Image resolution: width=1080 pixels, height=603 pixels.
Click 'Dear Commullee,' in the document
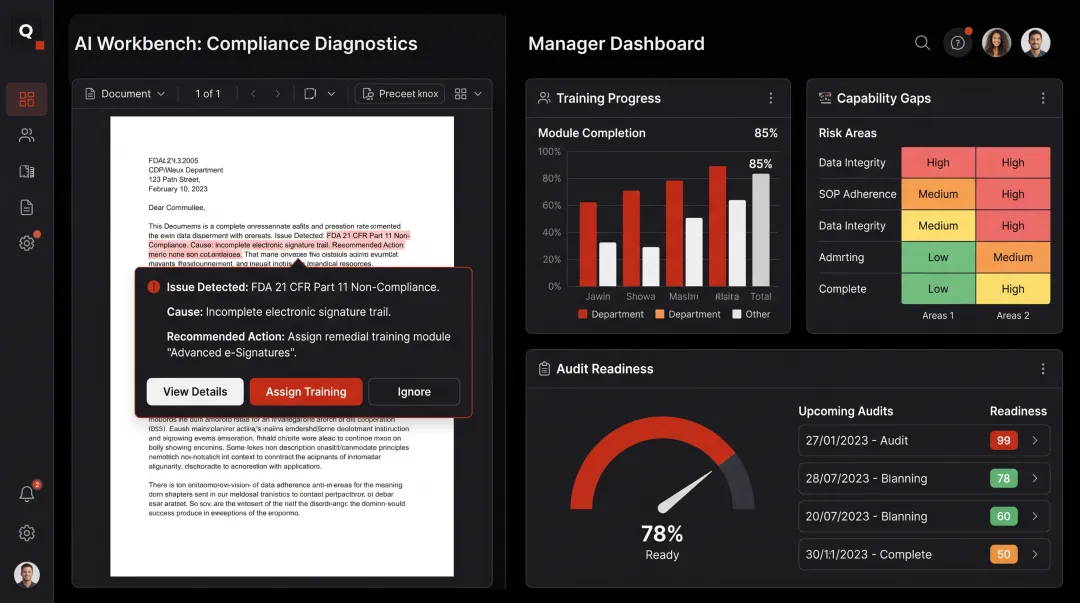[x=176, y=207]
